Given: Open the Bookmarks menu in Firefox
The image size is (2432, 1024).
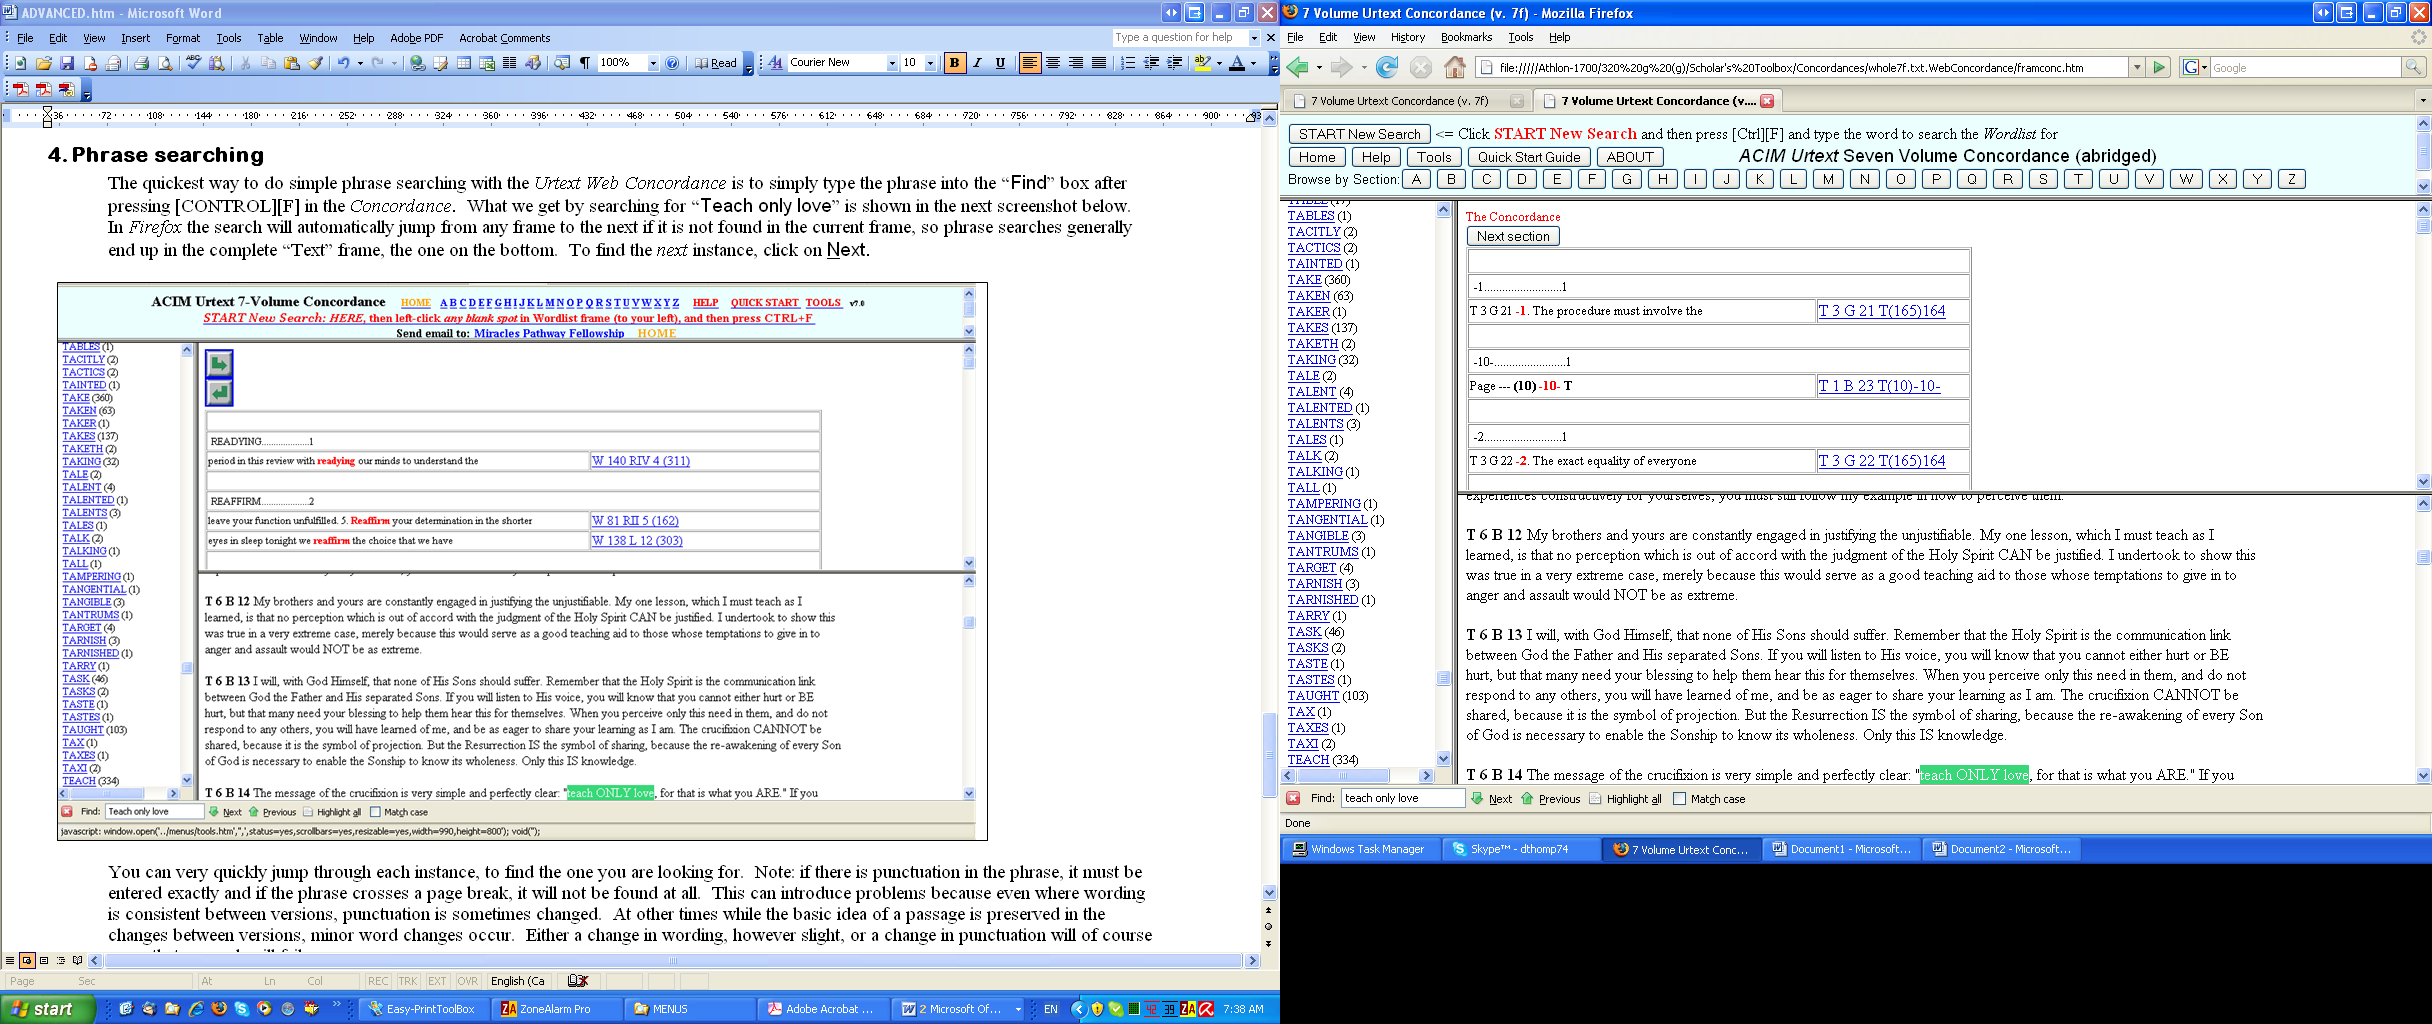Looking at the screenshot, I should [x=1466, y=37].
